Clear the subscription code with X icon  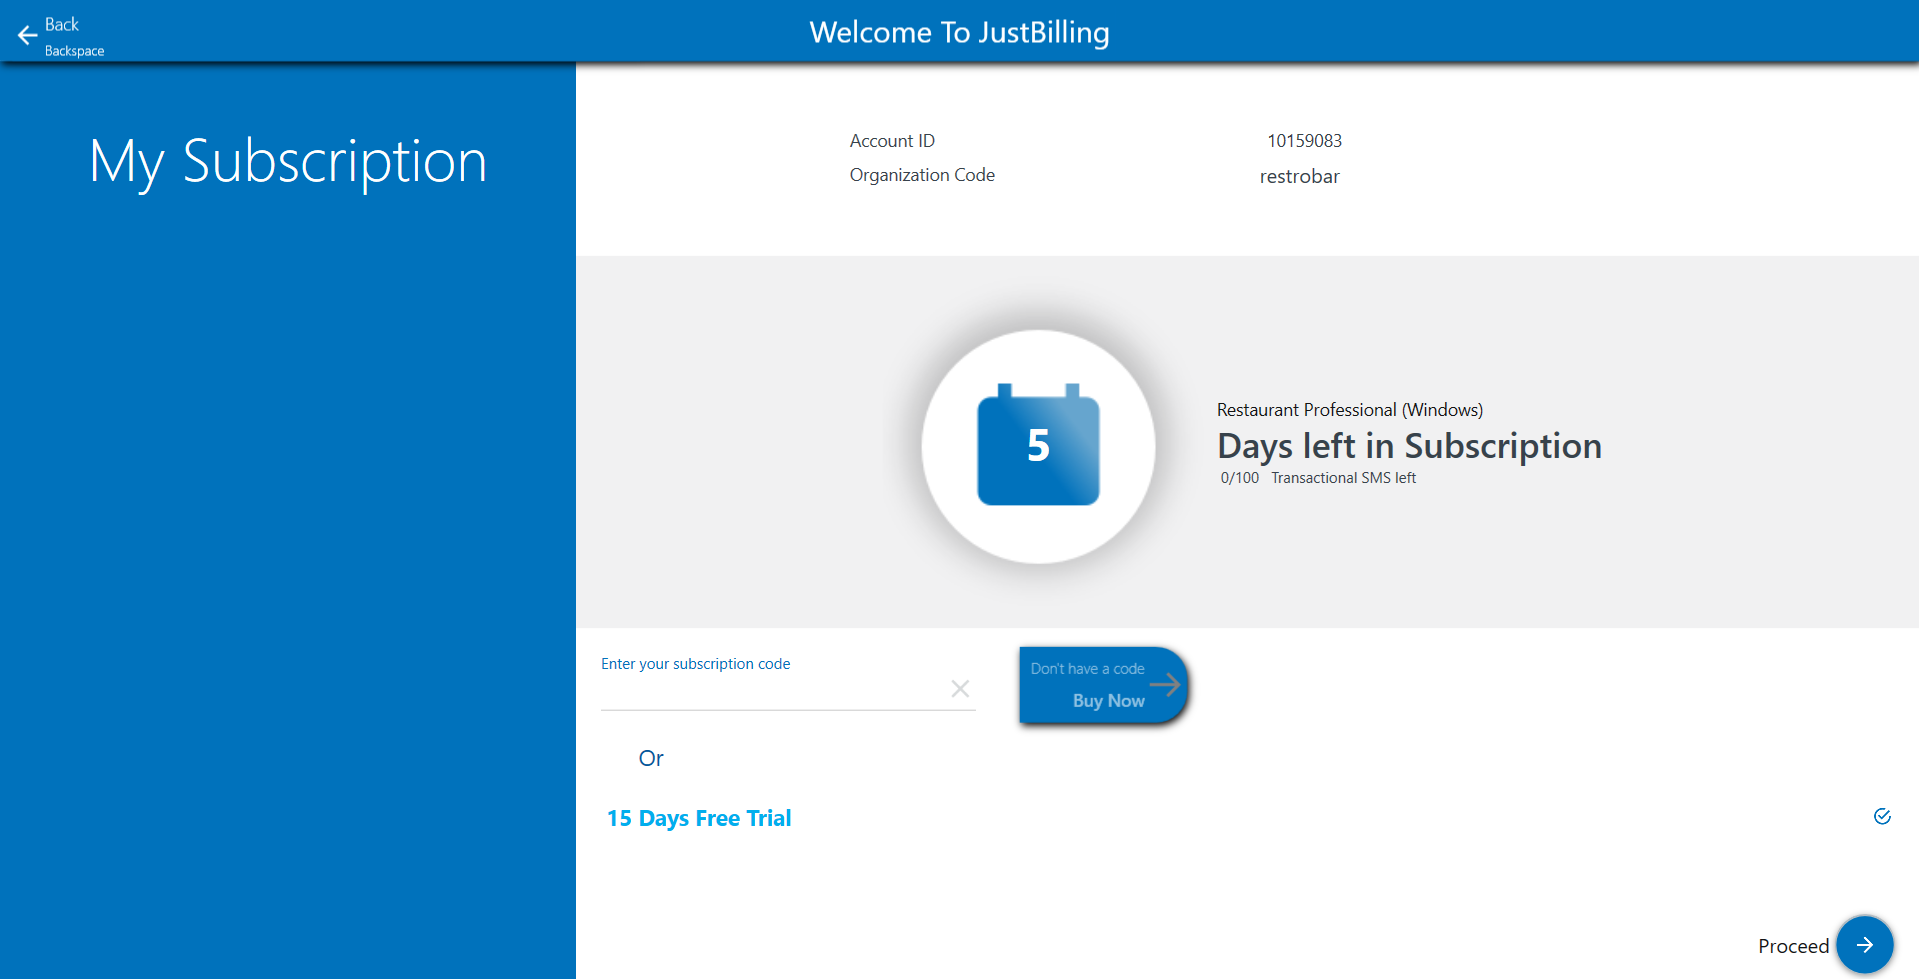click(960, 689)
